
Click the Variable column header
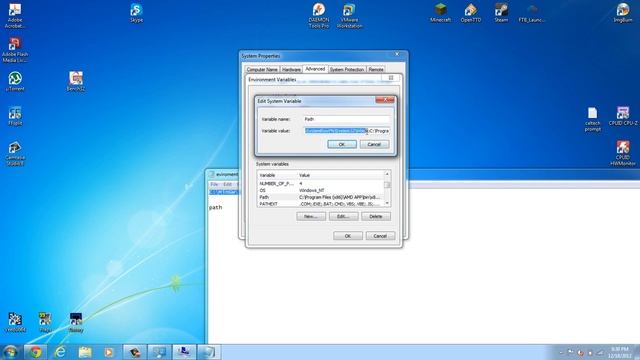[x=278, y=175]
